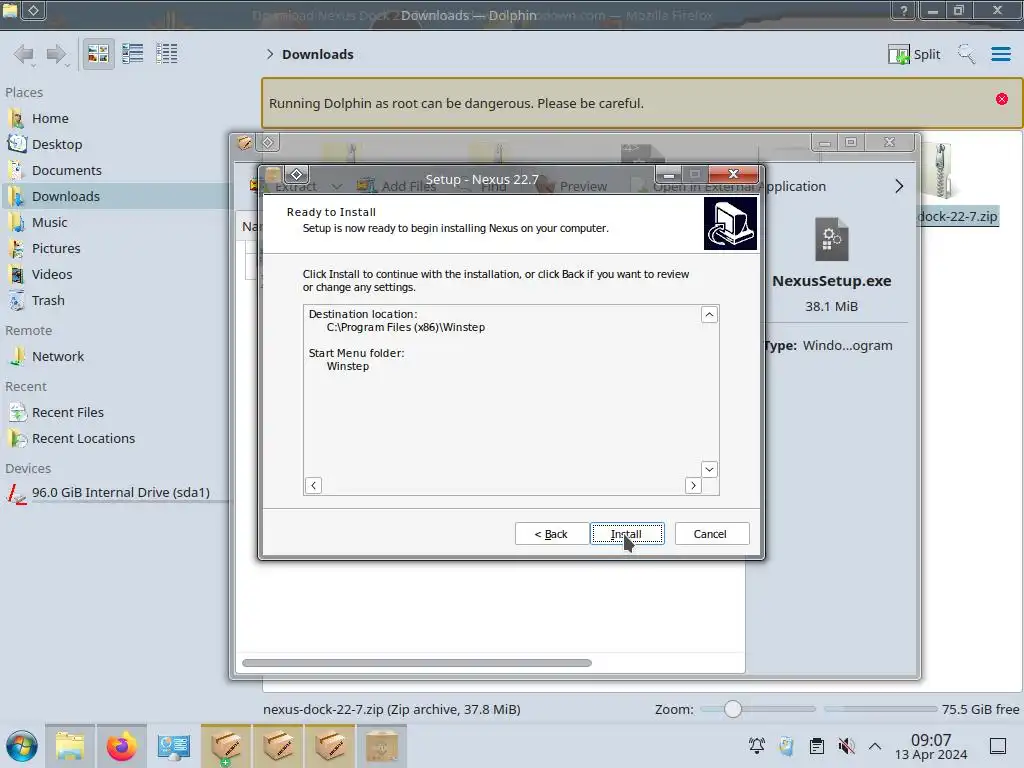This screenshot has height=768, width=1024.
Task: Open Documents in Places sidebar
Action: click(114, 170)
